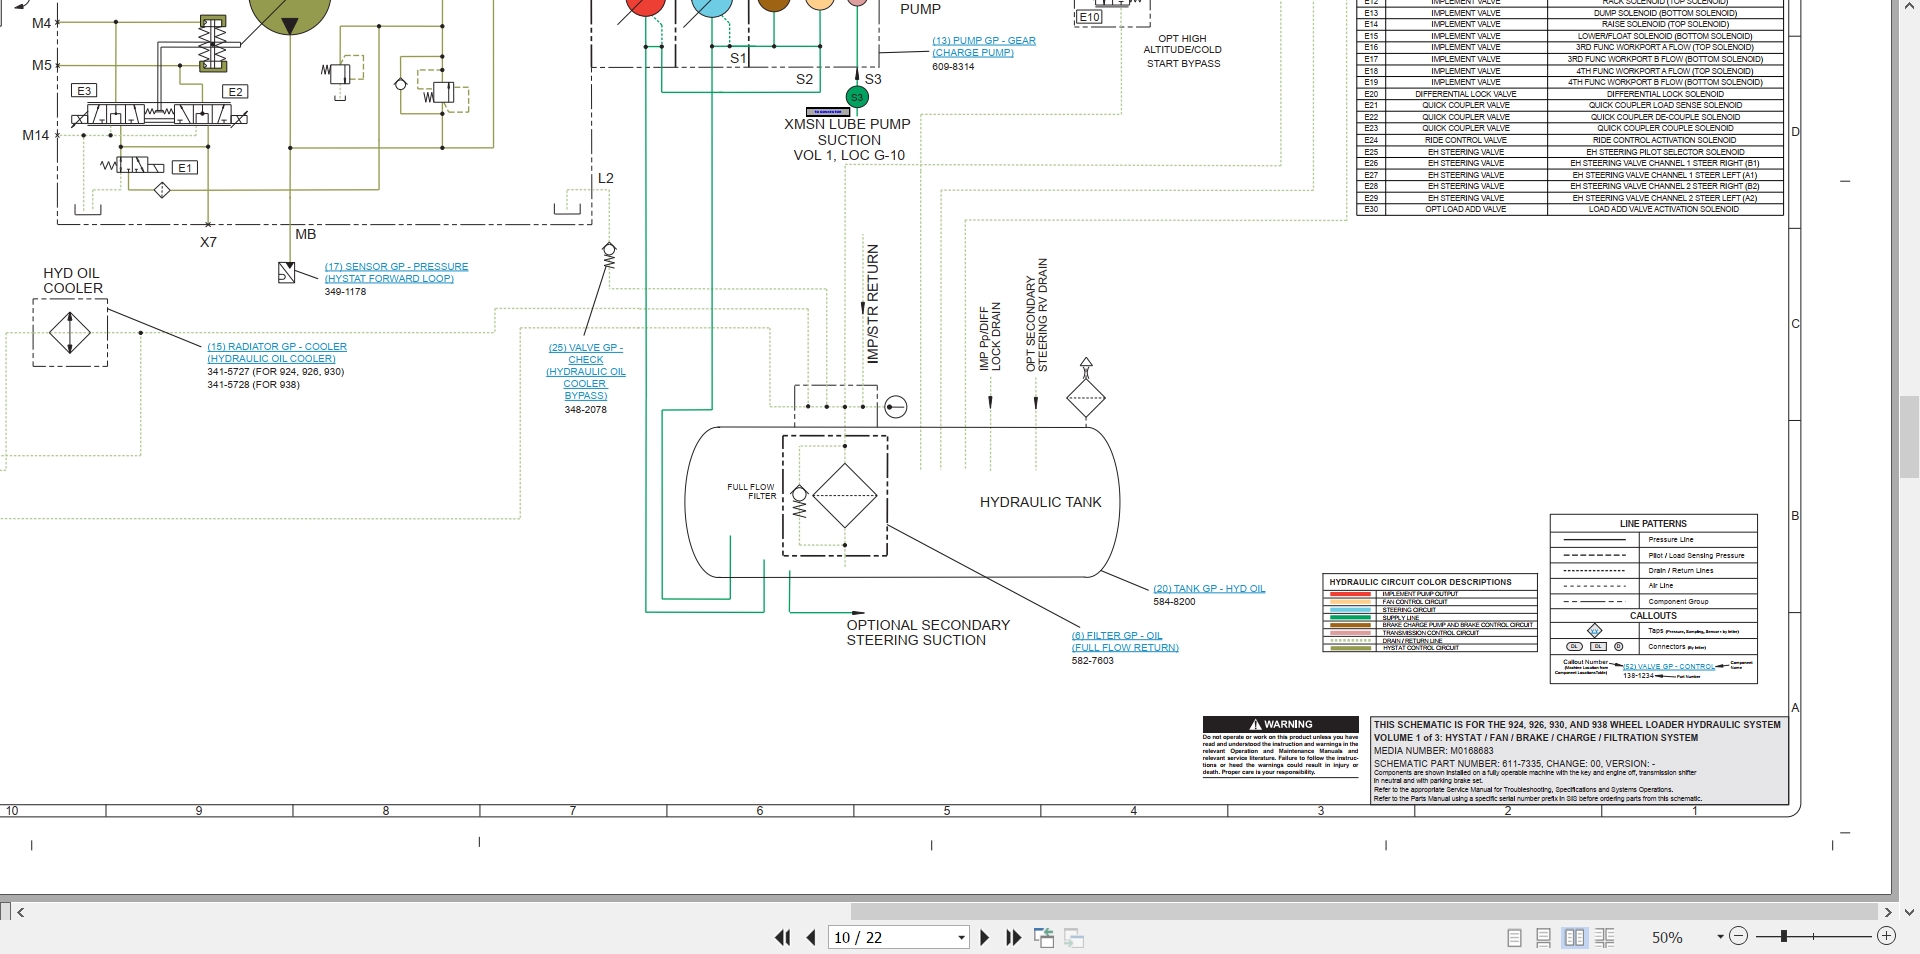Click the (52) VALVE GP - CONTROL legend link
Image resolution: width=1920 pixels, height=954 pixels.
coord(1669,666)
